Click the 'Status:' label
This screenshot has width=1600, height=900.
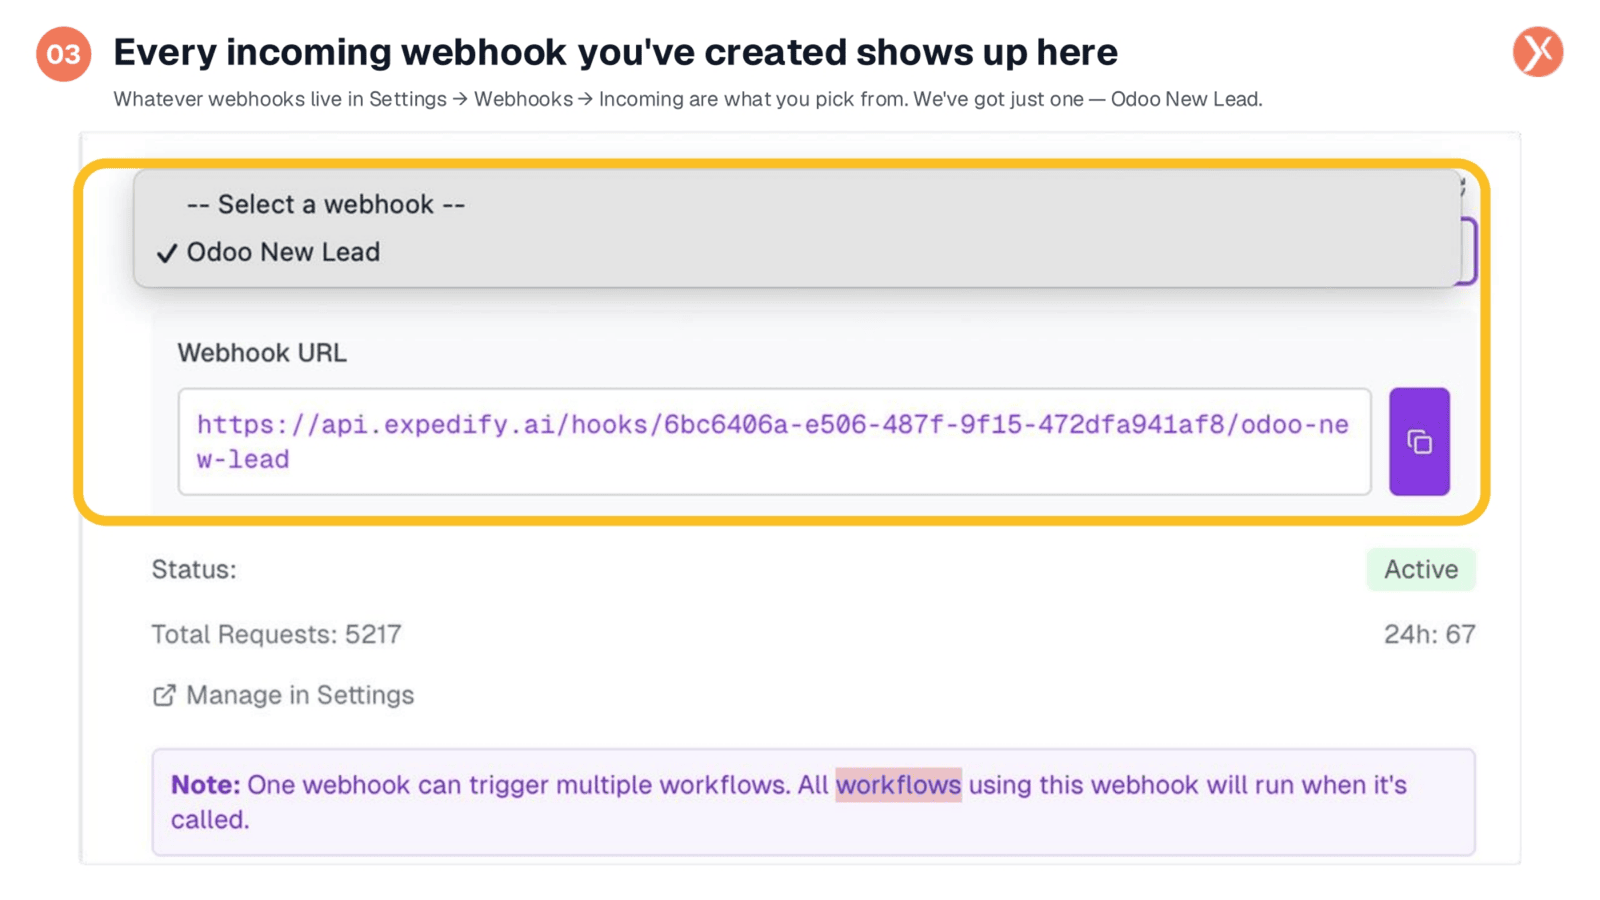click(x=194, y=569)
